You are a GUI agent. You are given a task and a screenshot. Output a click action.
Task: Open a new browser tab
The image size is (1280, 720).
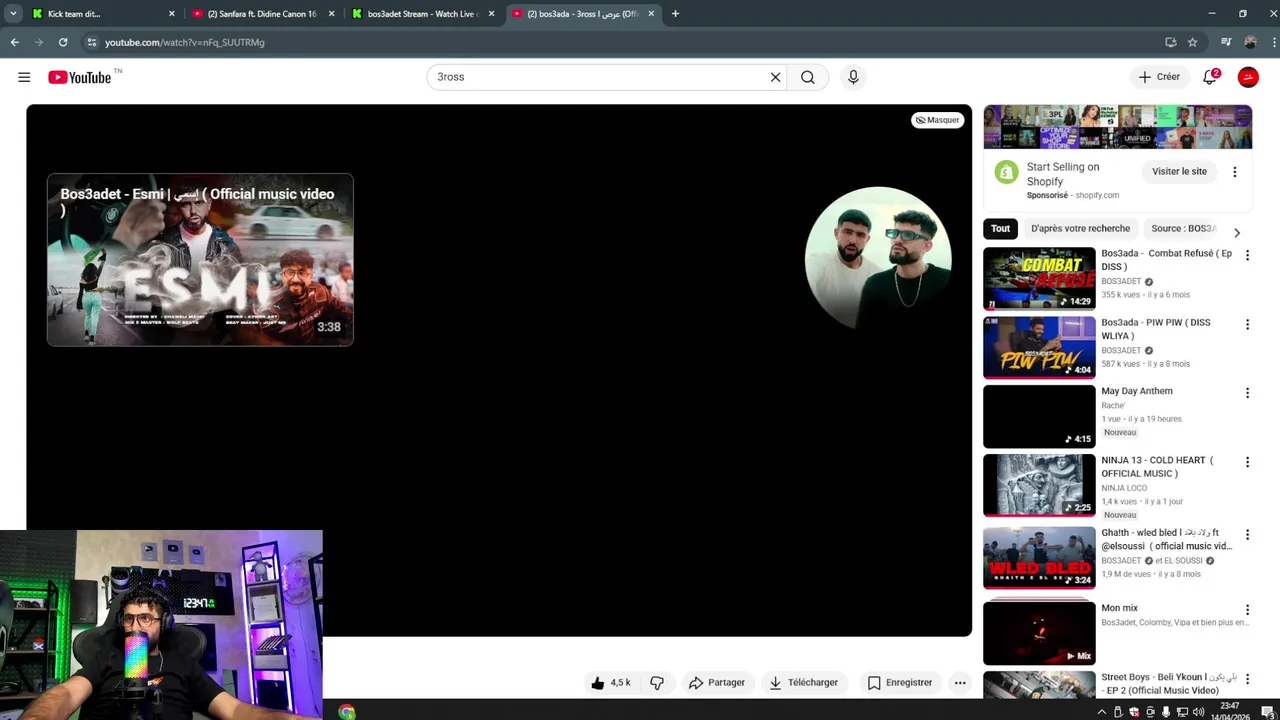(675, 14)
